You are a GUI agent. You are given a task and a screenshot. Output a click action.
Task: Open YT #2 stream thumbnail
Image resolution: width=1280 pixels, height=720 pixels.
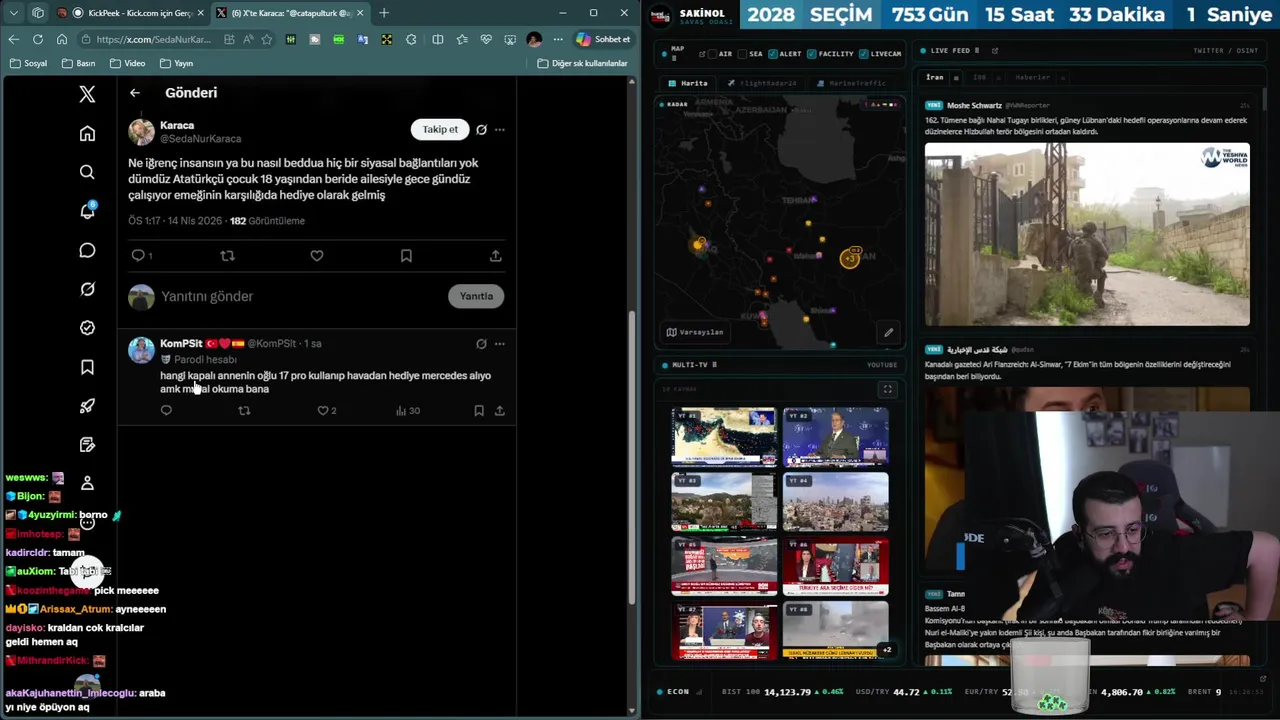point(835,436)
